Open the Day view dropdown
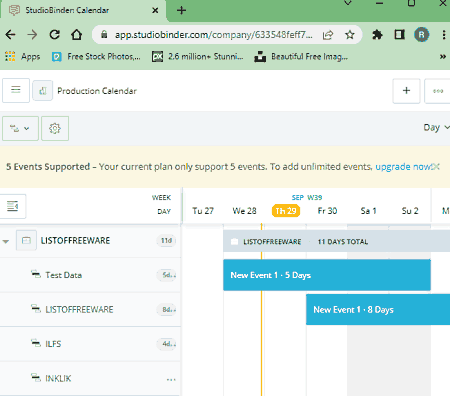Screen dimensions: 450x396 436,128
